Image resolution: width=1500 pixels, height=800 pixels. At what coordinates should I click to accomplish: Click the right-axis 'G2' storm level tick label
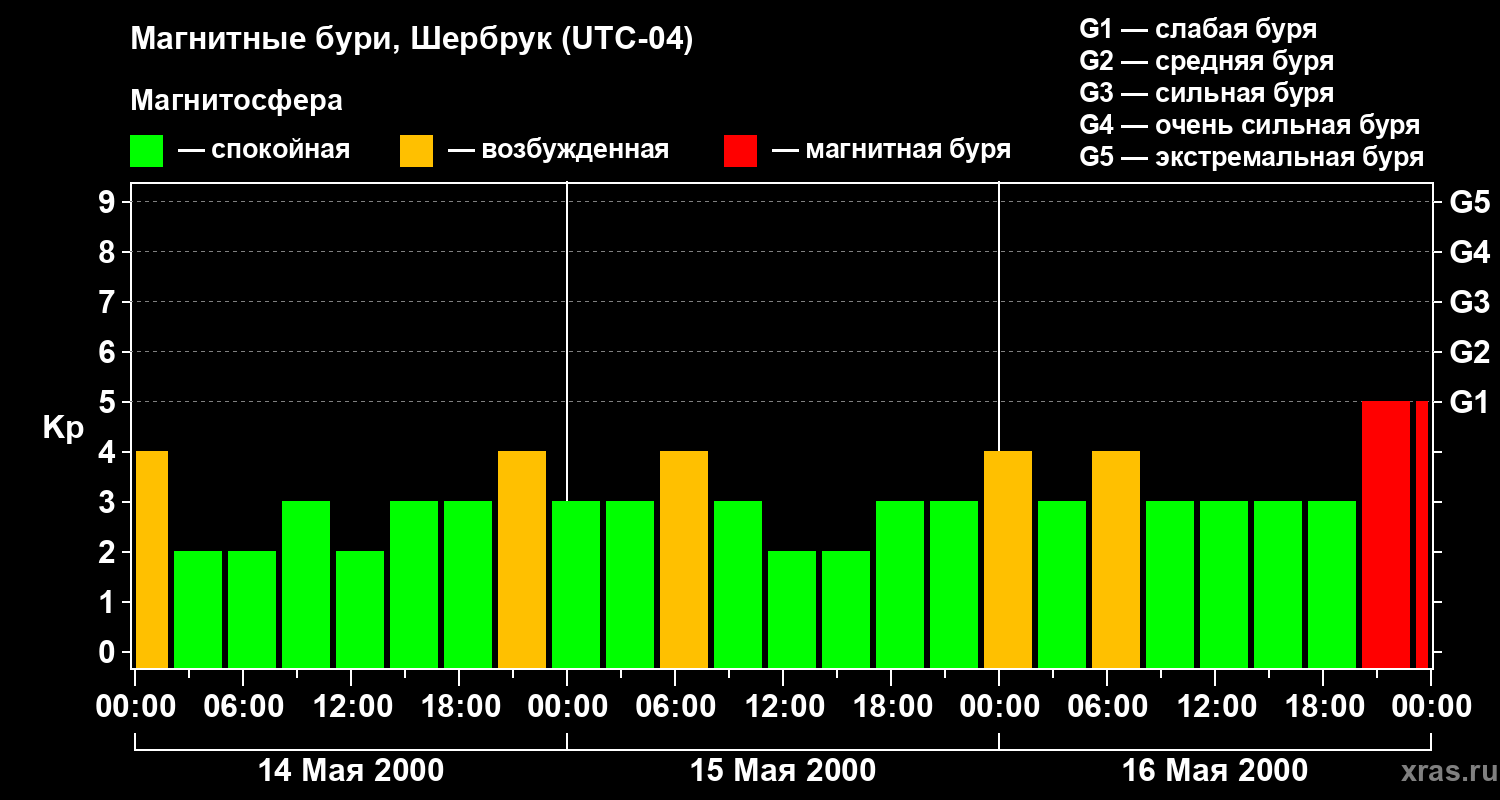[1470, 352]
